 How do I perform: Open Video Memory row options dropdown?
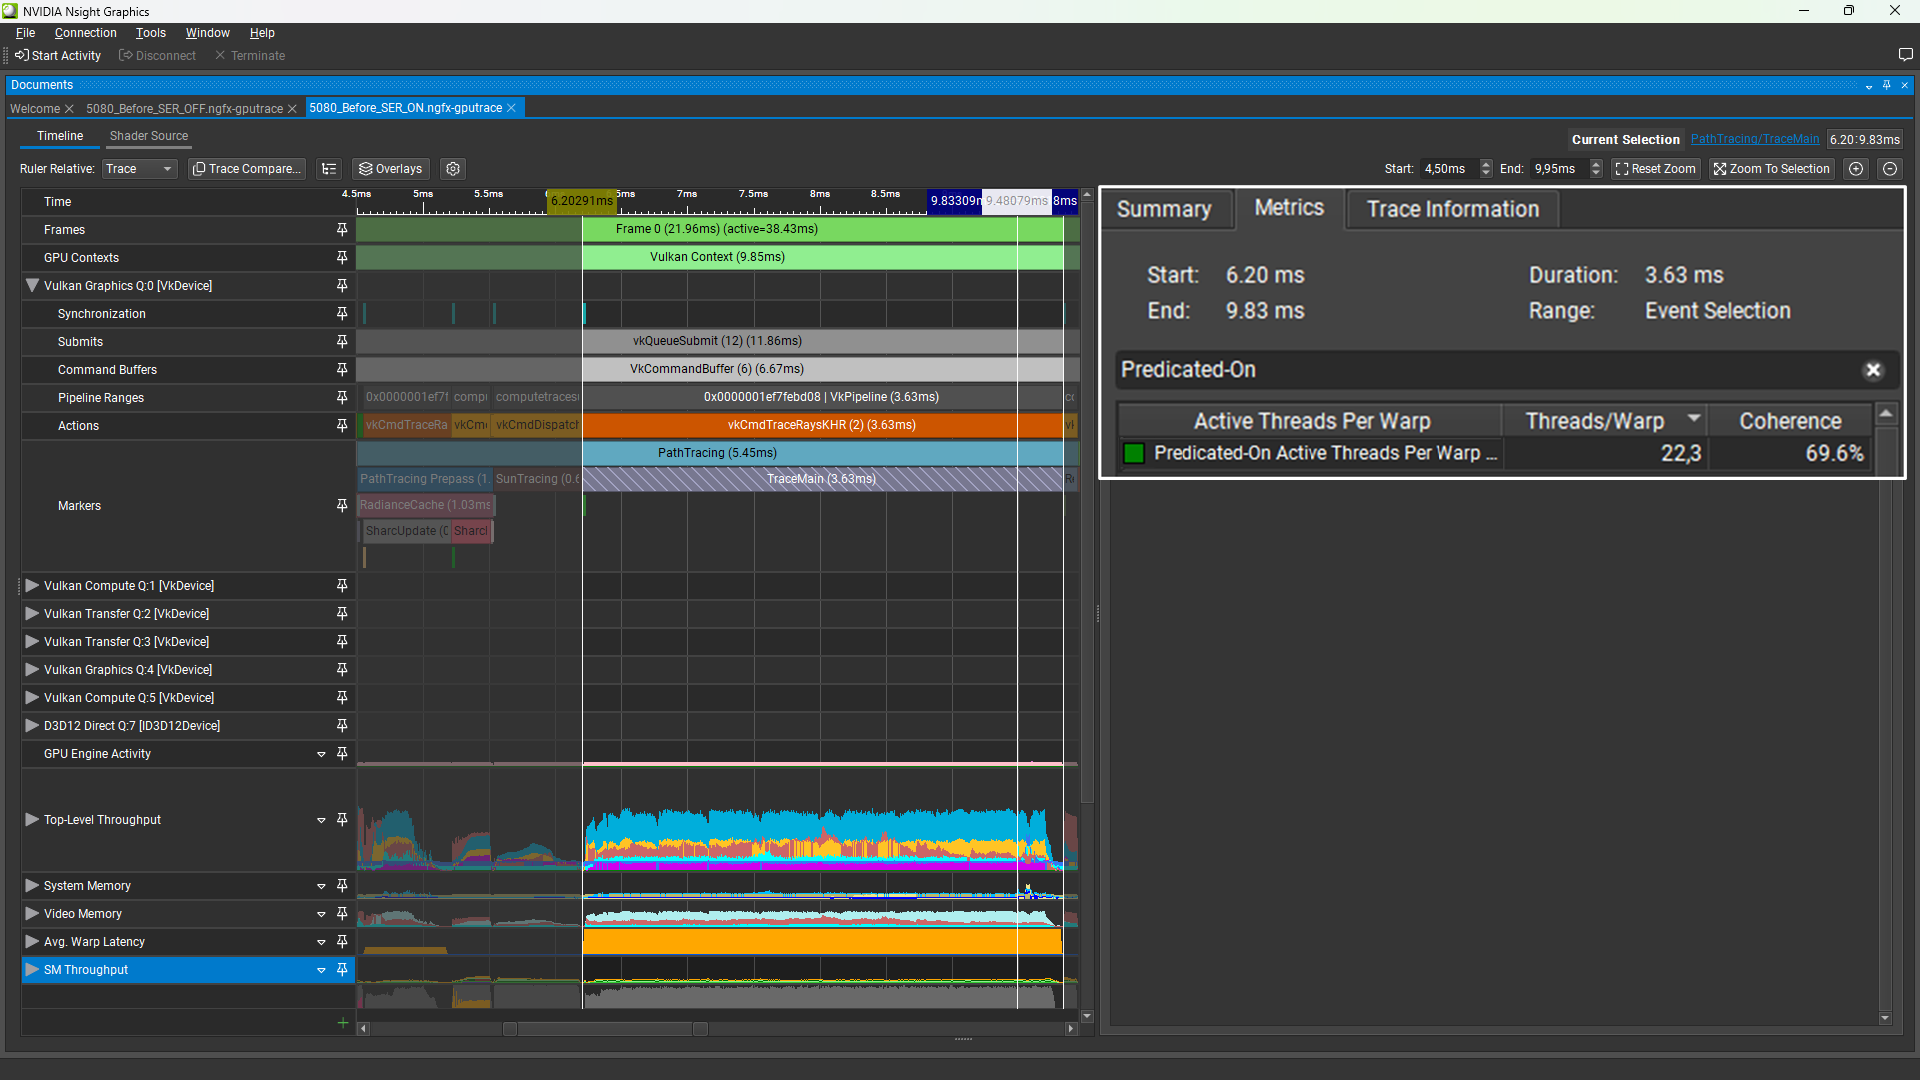[x=321, y=914]
